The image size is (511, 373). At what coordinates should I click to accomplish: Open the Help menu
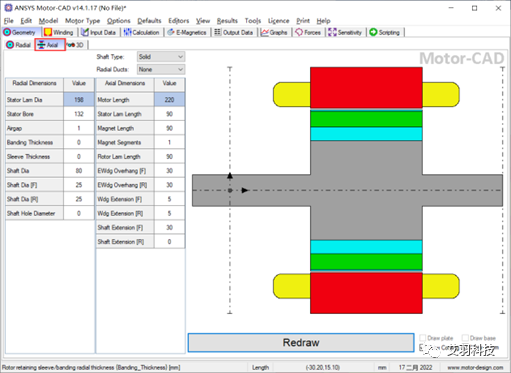click(x=323, y=21)
